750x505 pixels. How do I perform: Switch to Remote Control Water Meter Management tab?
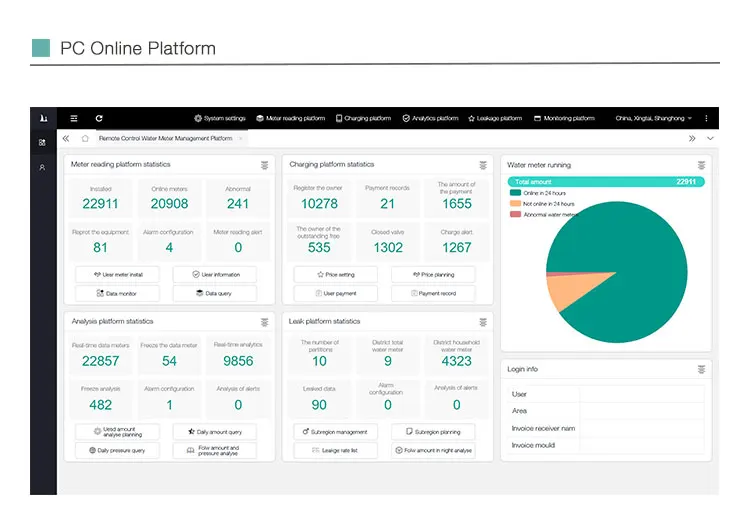pyautogui.click(x=165, y=139)
